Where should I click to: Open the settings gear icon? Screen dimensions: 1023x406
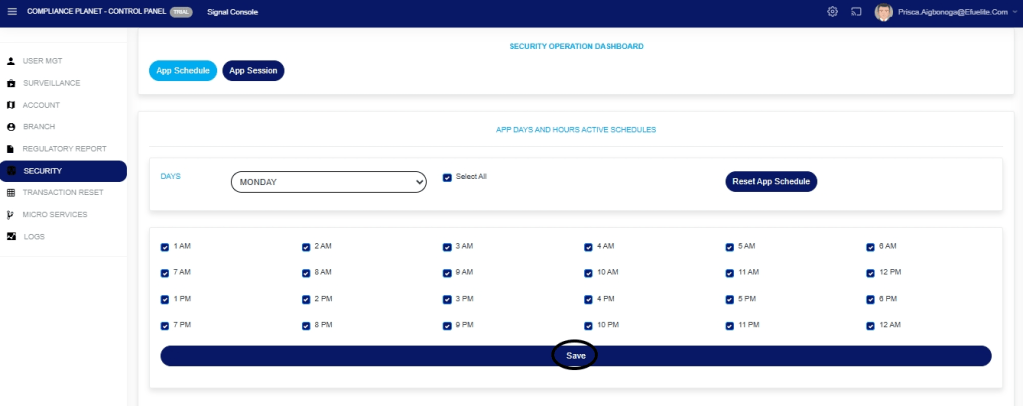point(832,11)
